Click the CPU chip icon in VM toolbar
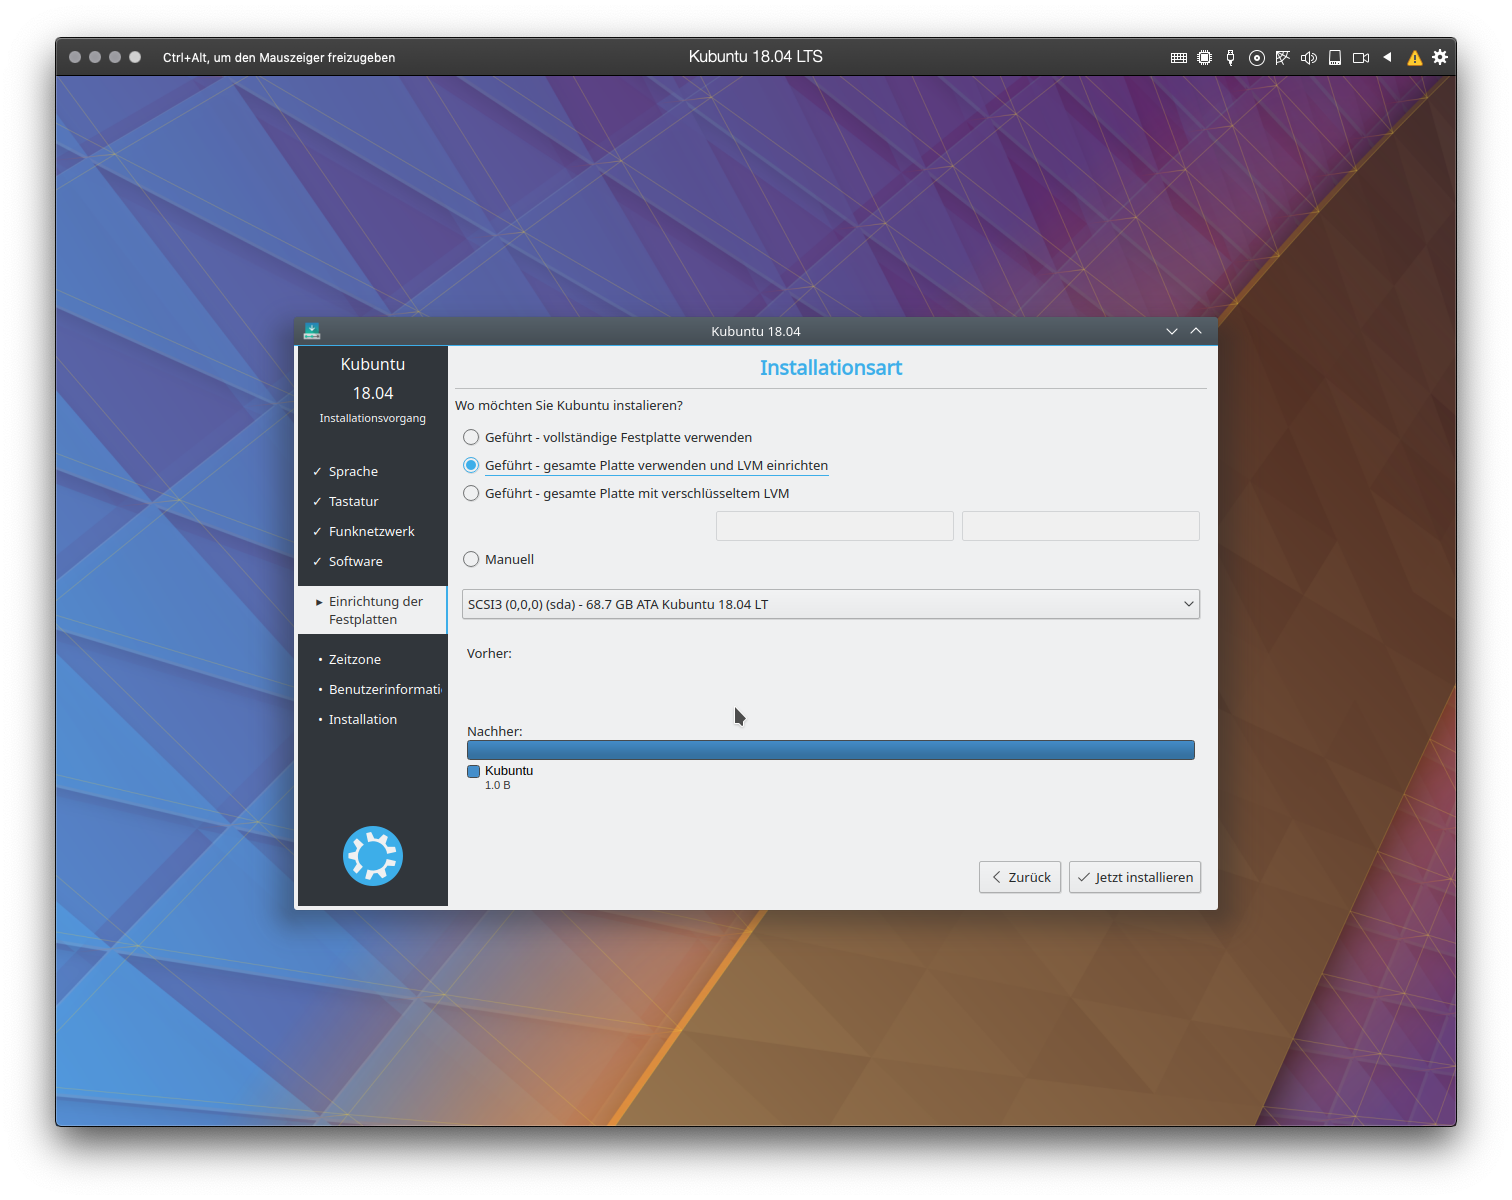This screenshot has width=1512, height=1200. point(1205,58)
